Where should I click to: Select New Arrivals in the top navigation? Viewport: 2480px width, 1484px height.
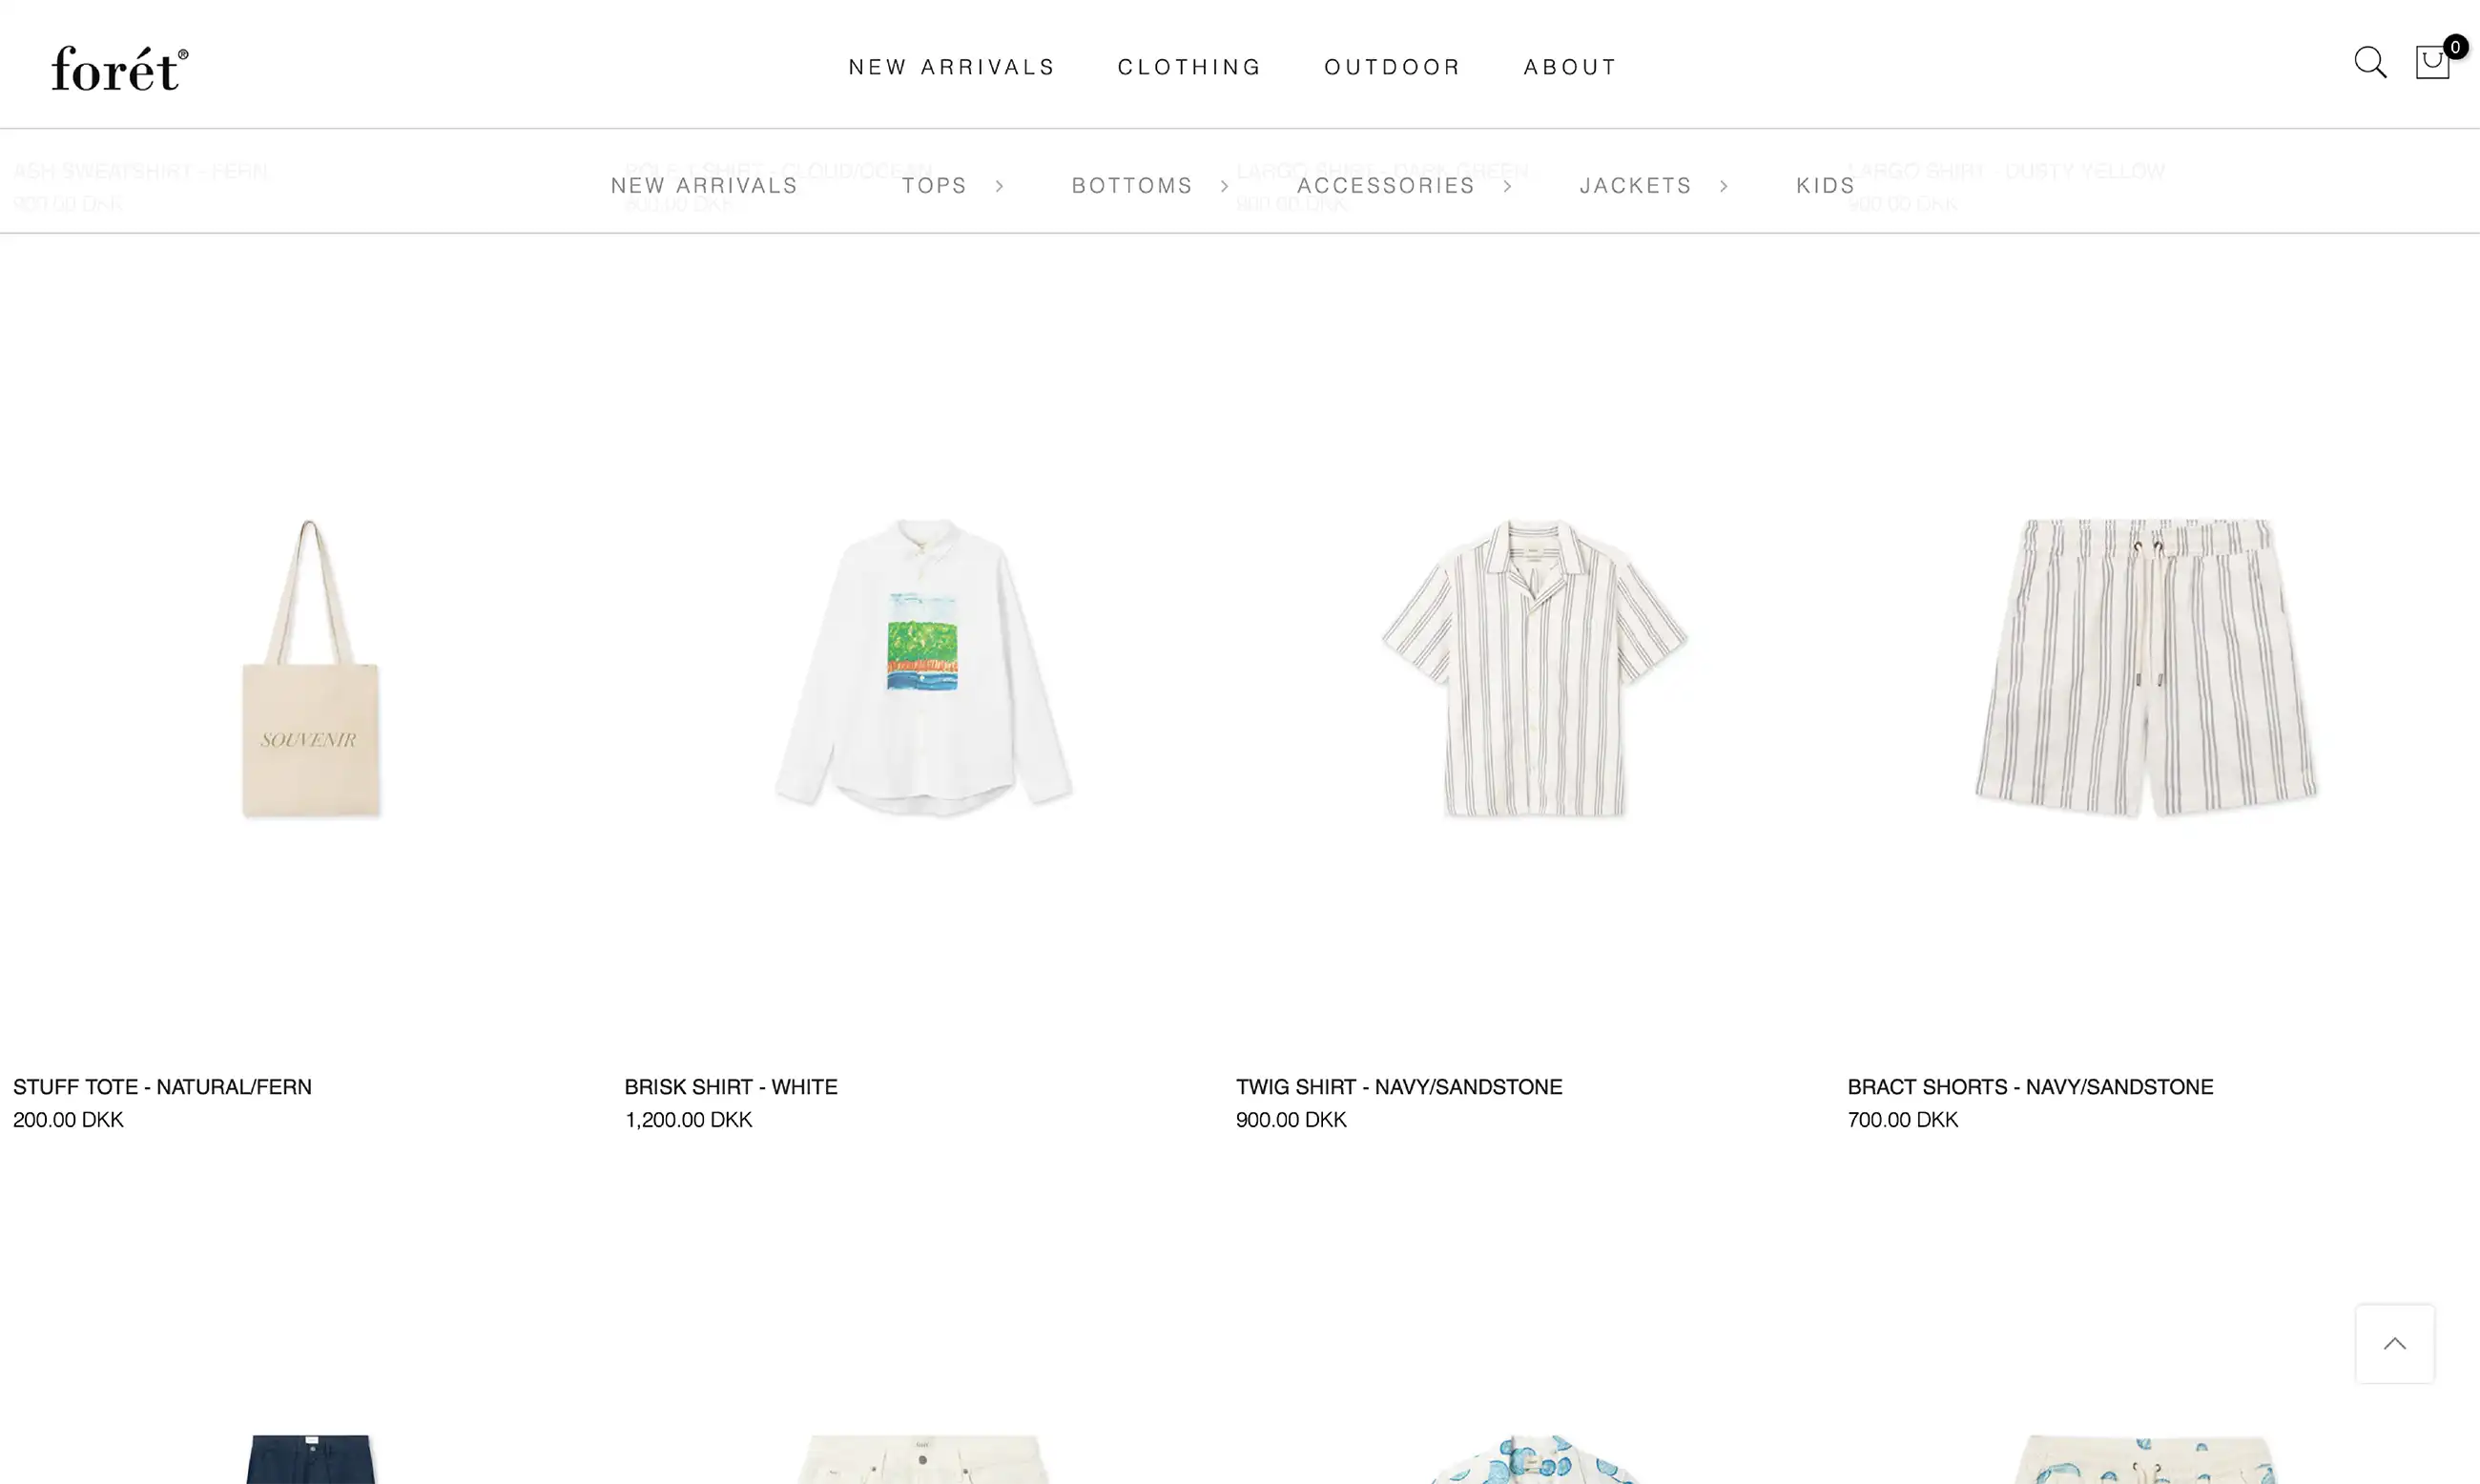[951, 67]
